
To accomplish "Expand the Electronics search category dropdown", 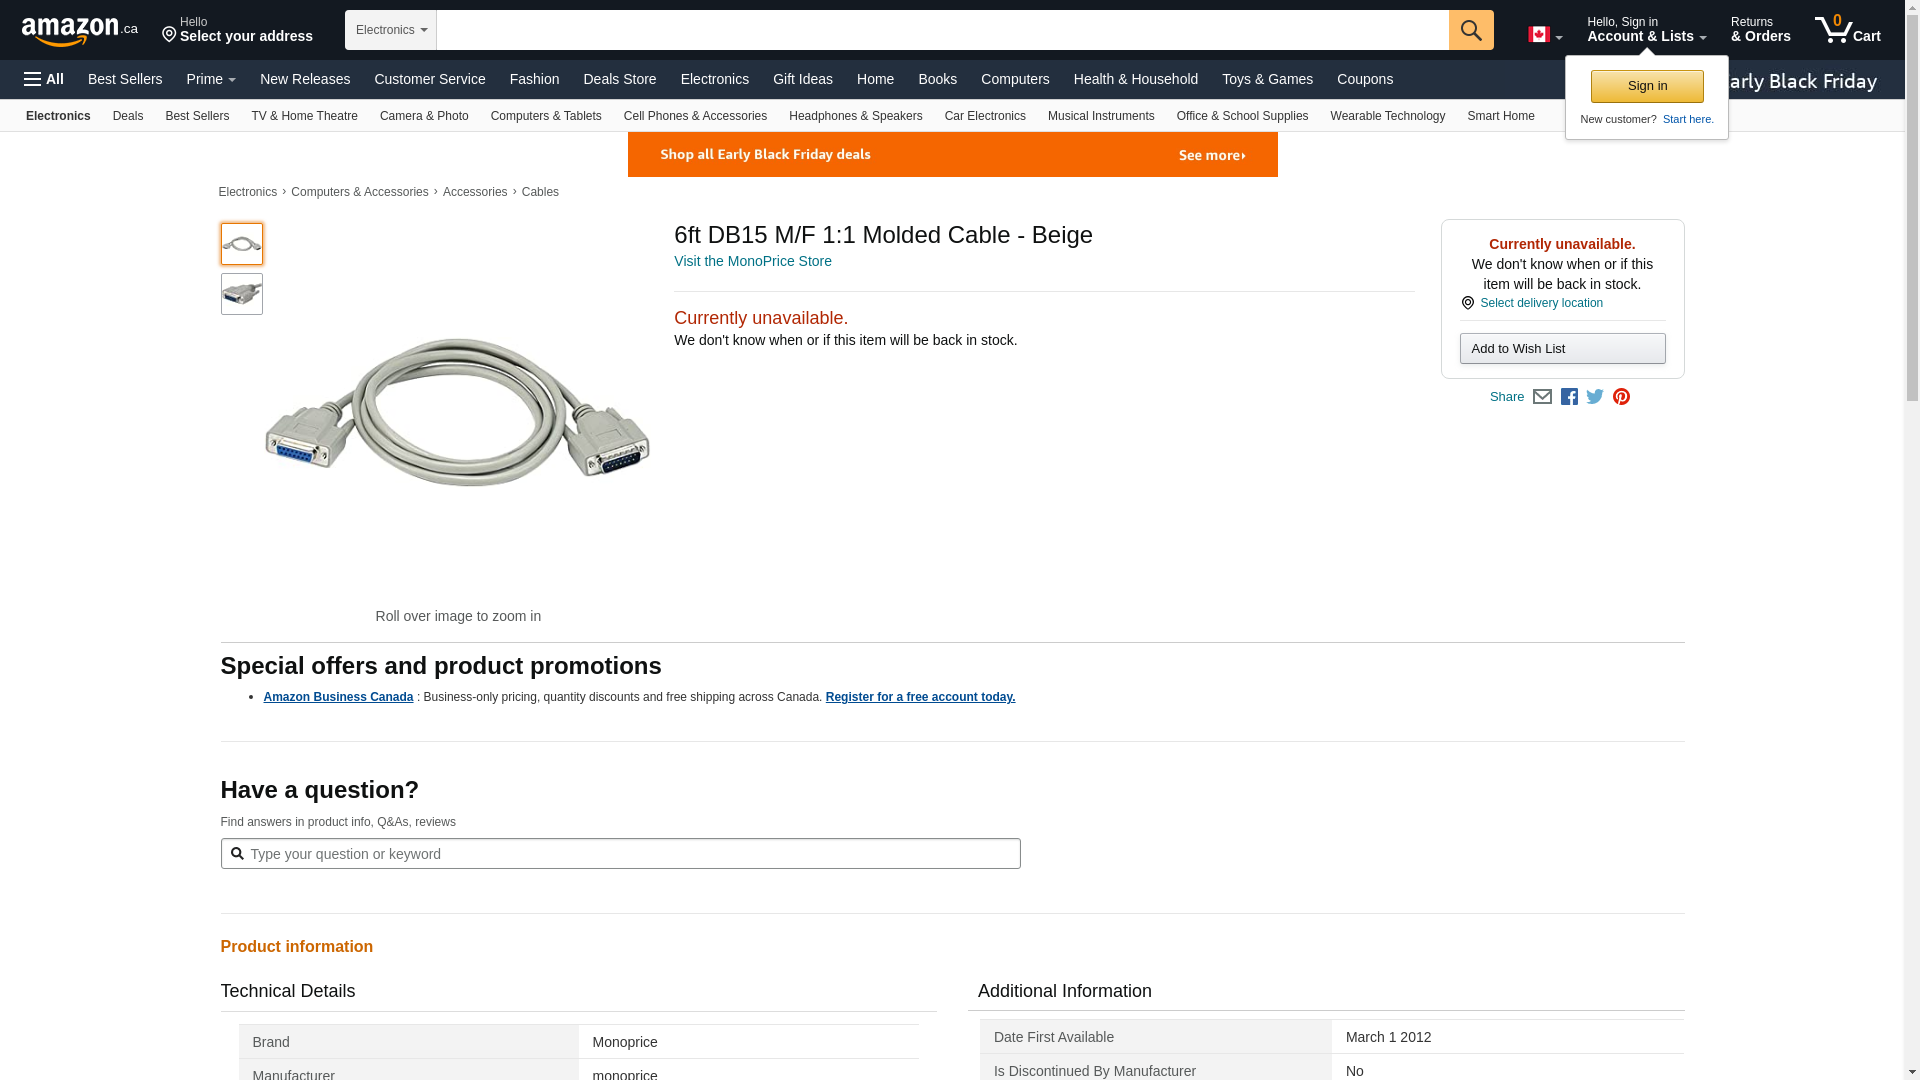I will tap(390, 30).
